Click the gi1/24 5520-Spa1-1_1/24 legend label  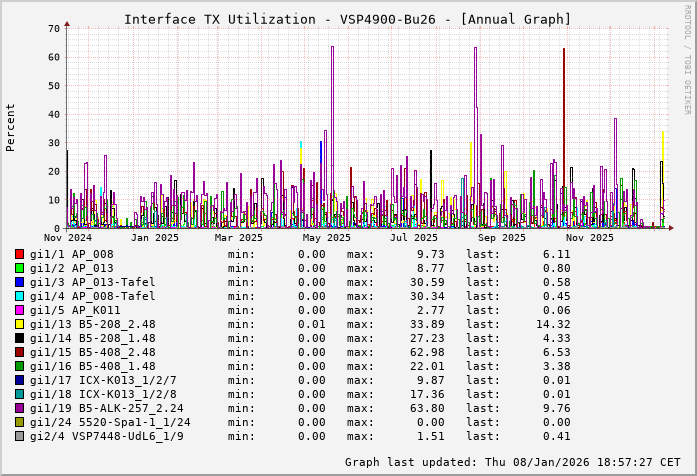[109, 422]
